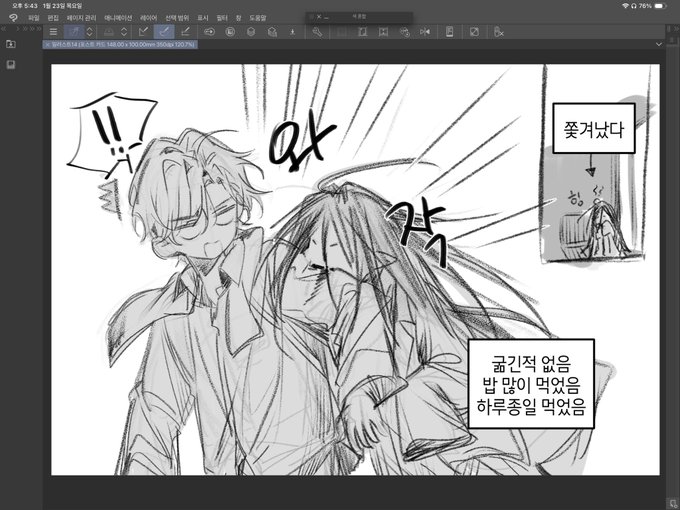
Task: Flip the canvas horizontally
Action: (425, 32)
